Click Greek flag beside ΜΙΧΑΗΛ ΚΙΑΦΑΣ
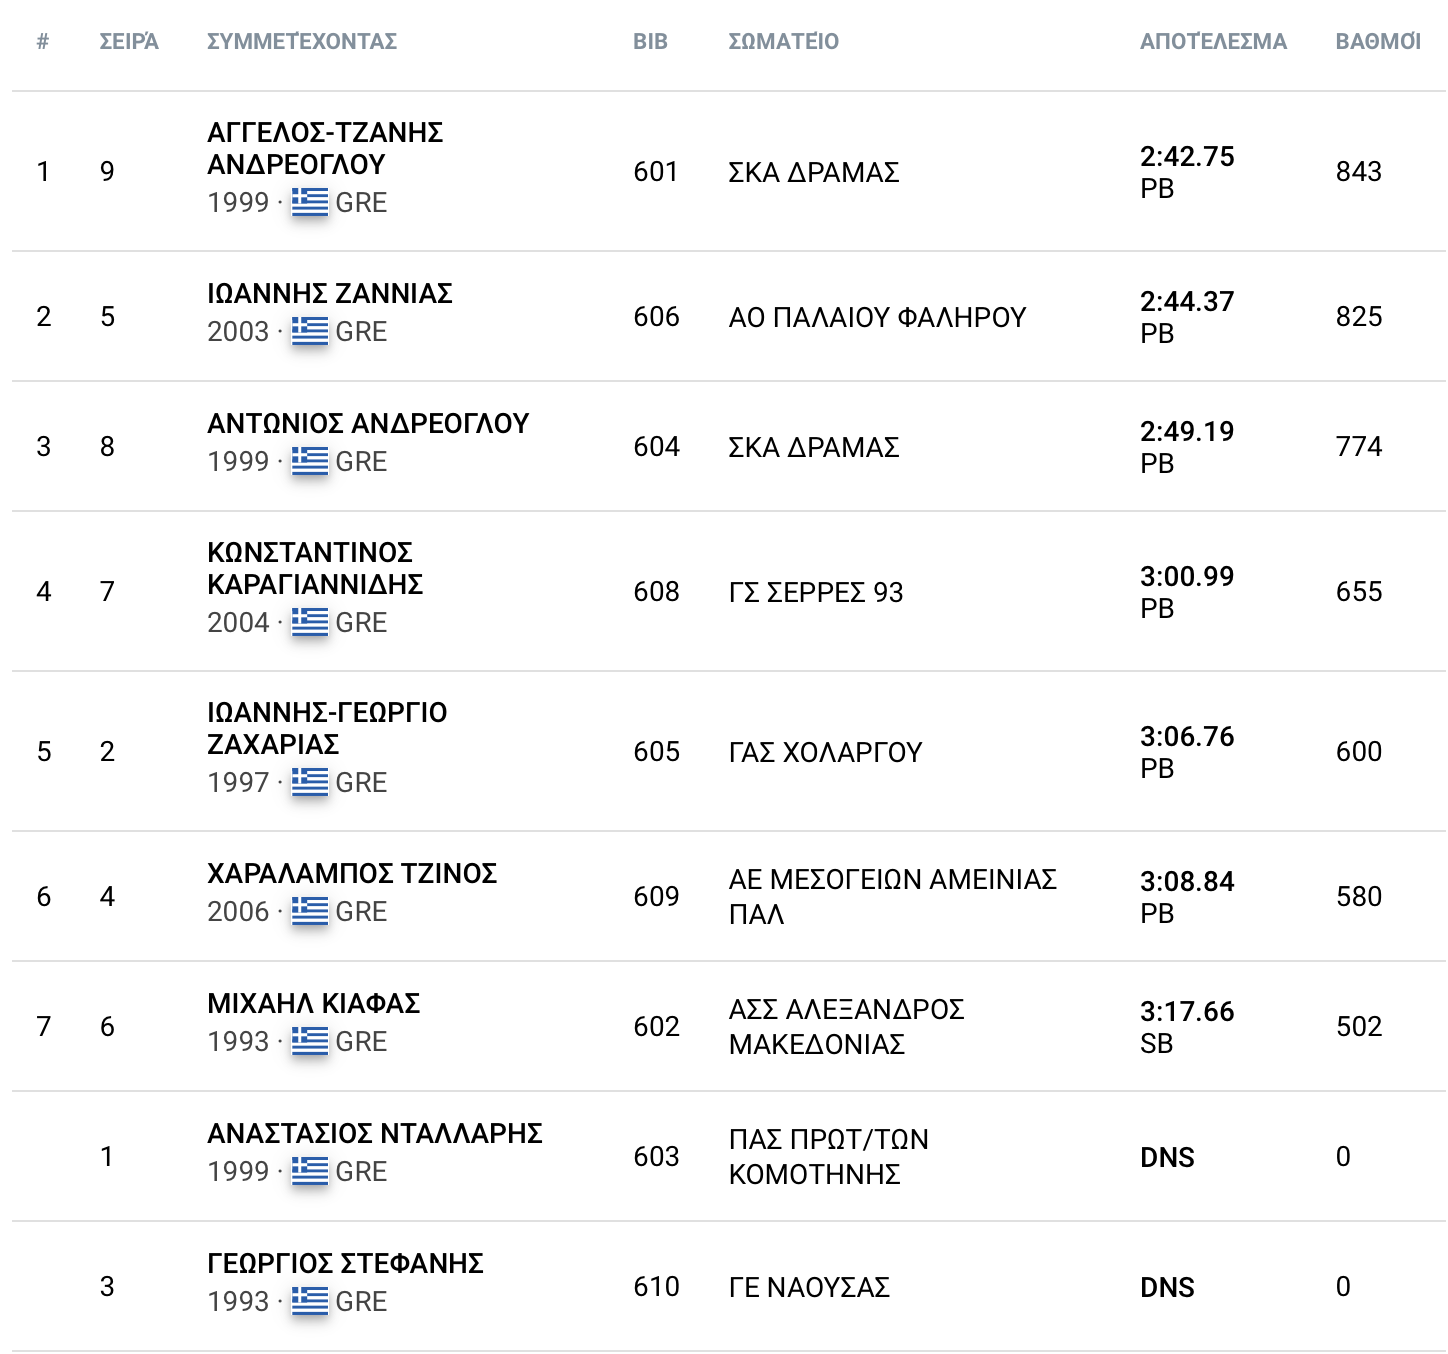 pyautogui.click(x=310, y=1041)
